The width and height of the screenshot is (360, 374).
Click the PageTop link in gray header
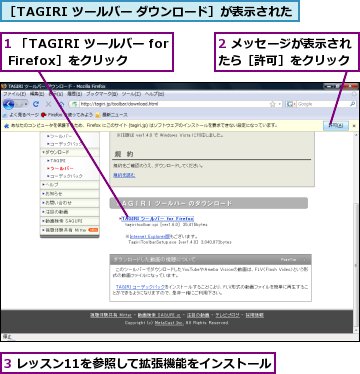[289, 259]
